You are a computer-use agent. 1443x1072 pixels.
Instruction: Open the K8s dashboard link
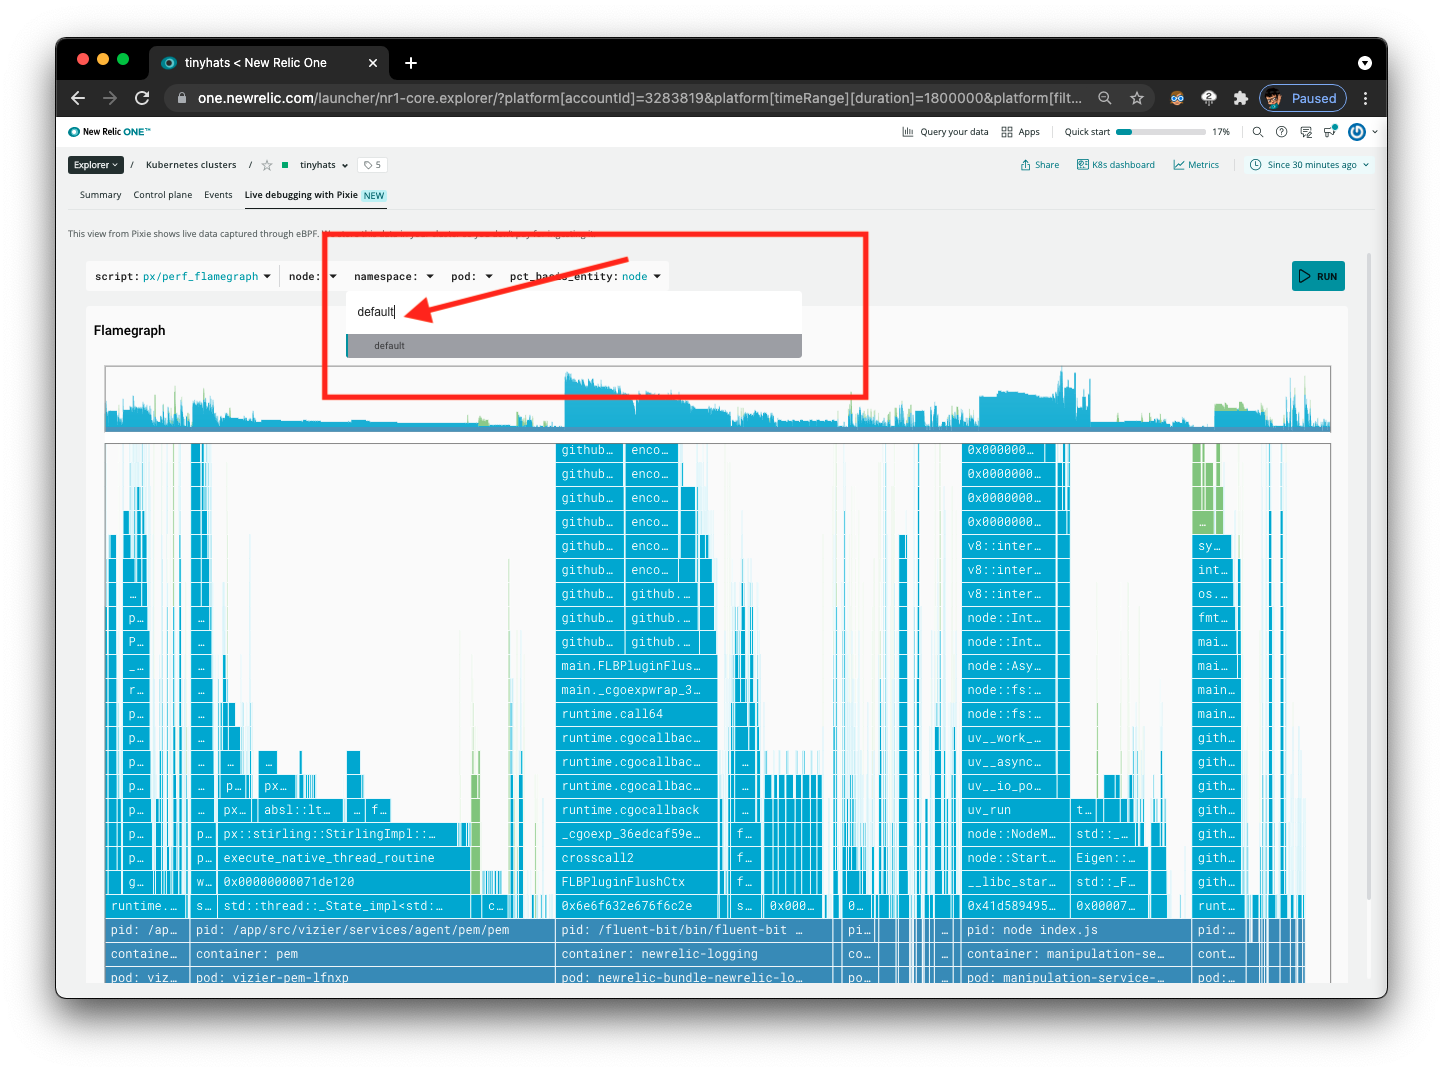tap(1116, 165)
